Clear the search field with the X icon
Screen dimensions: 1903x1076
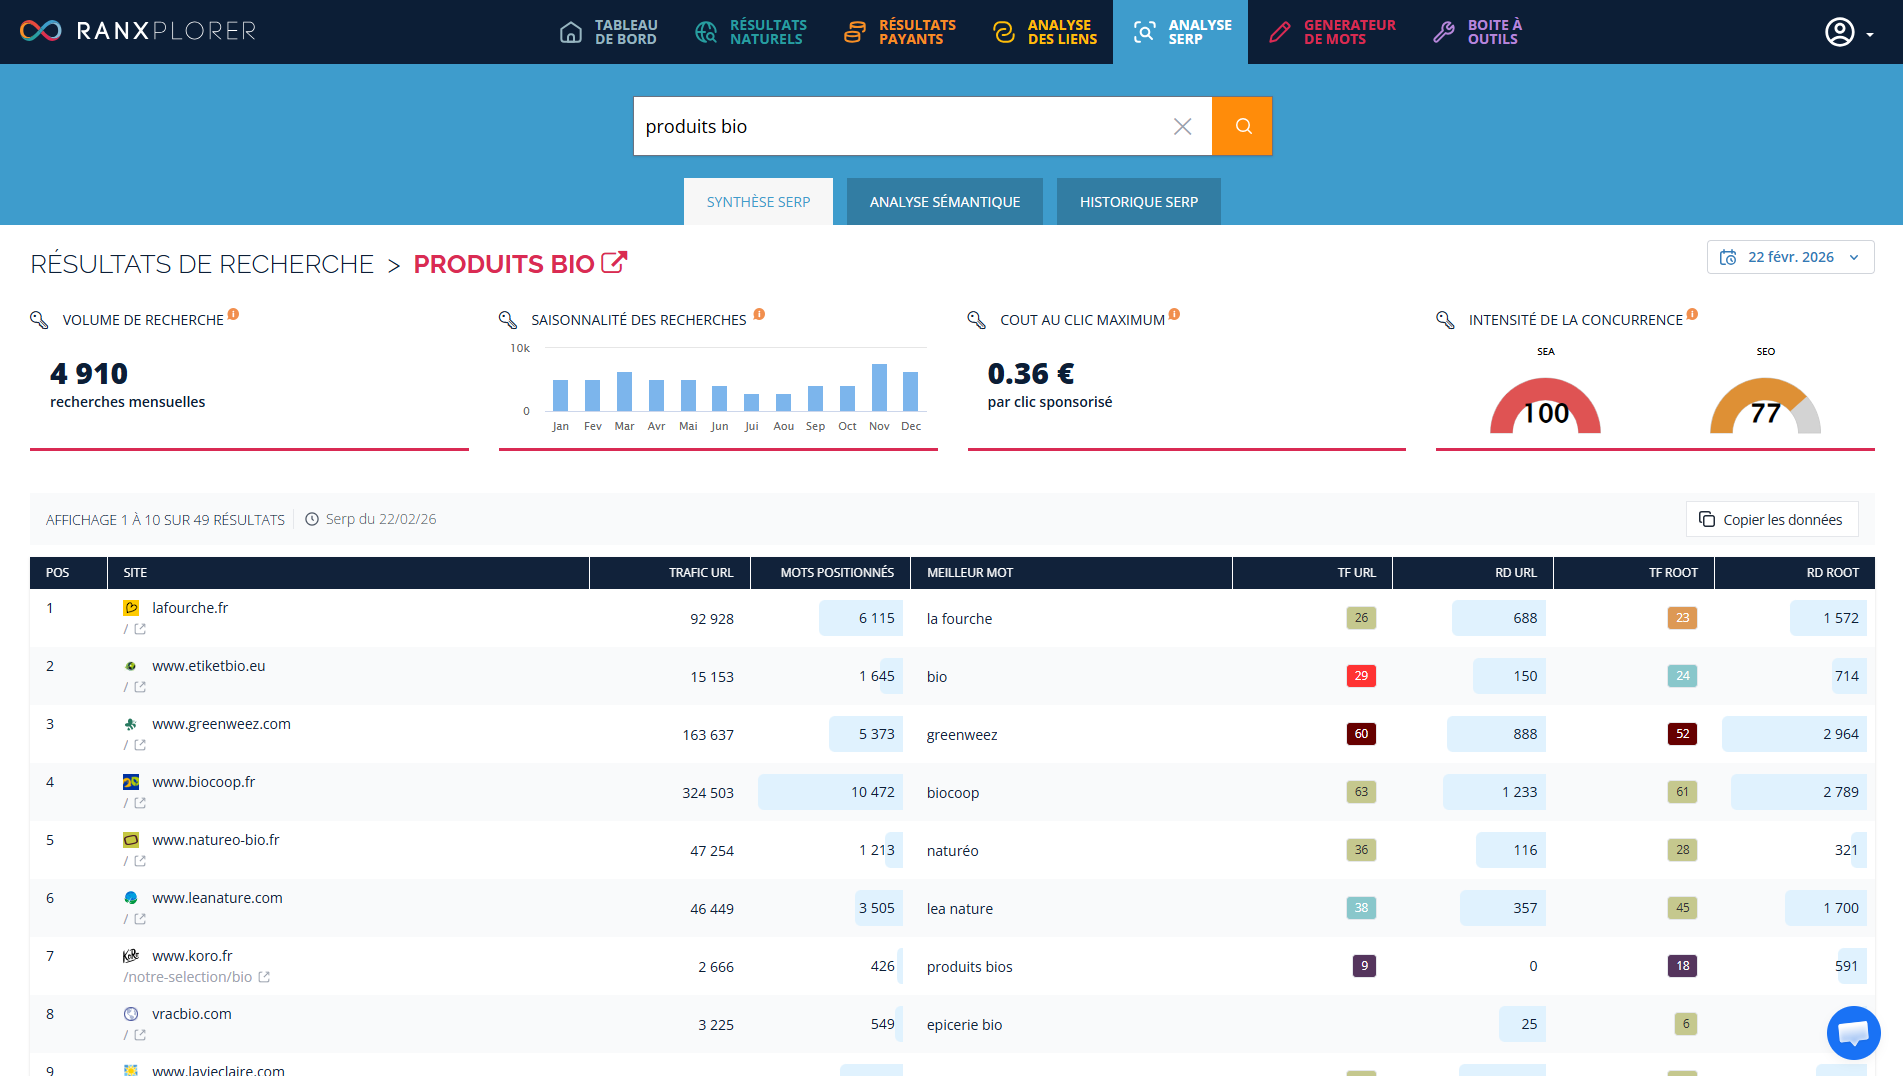[1182, 126]
